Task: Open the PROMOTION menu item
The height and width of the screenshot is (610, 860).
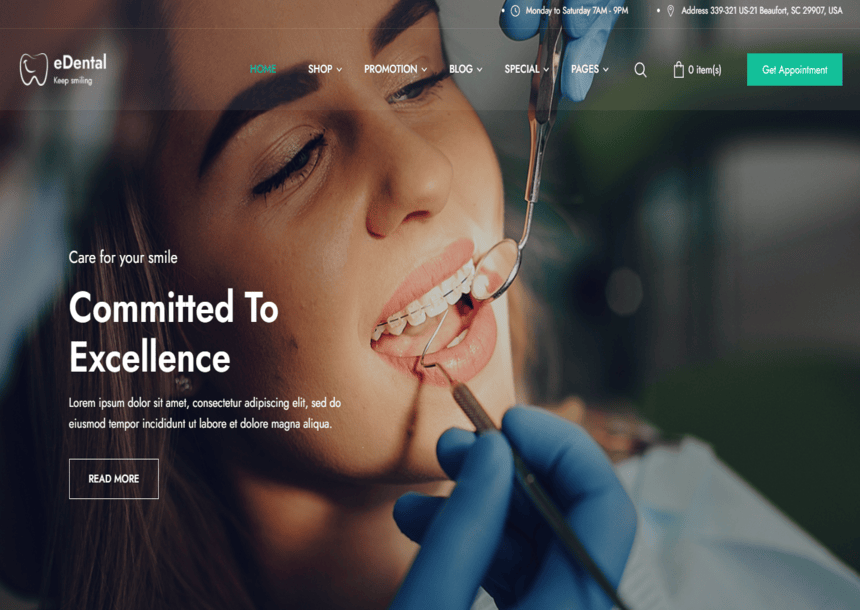Action: 391,69
